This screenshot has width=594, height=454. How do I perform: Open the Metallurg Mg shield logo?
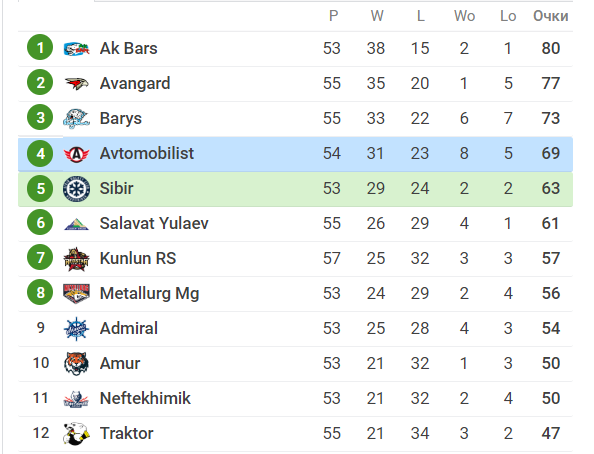click(76, 293)
